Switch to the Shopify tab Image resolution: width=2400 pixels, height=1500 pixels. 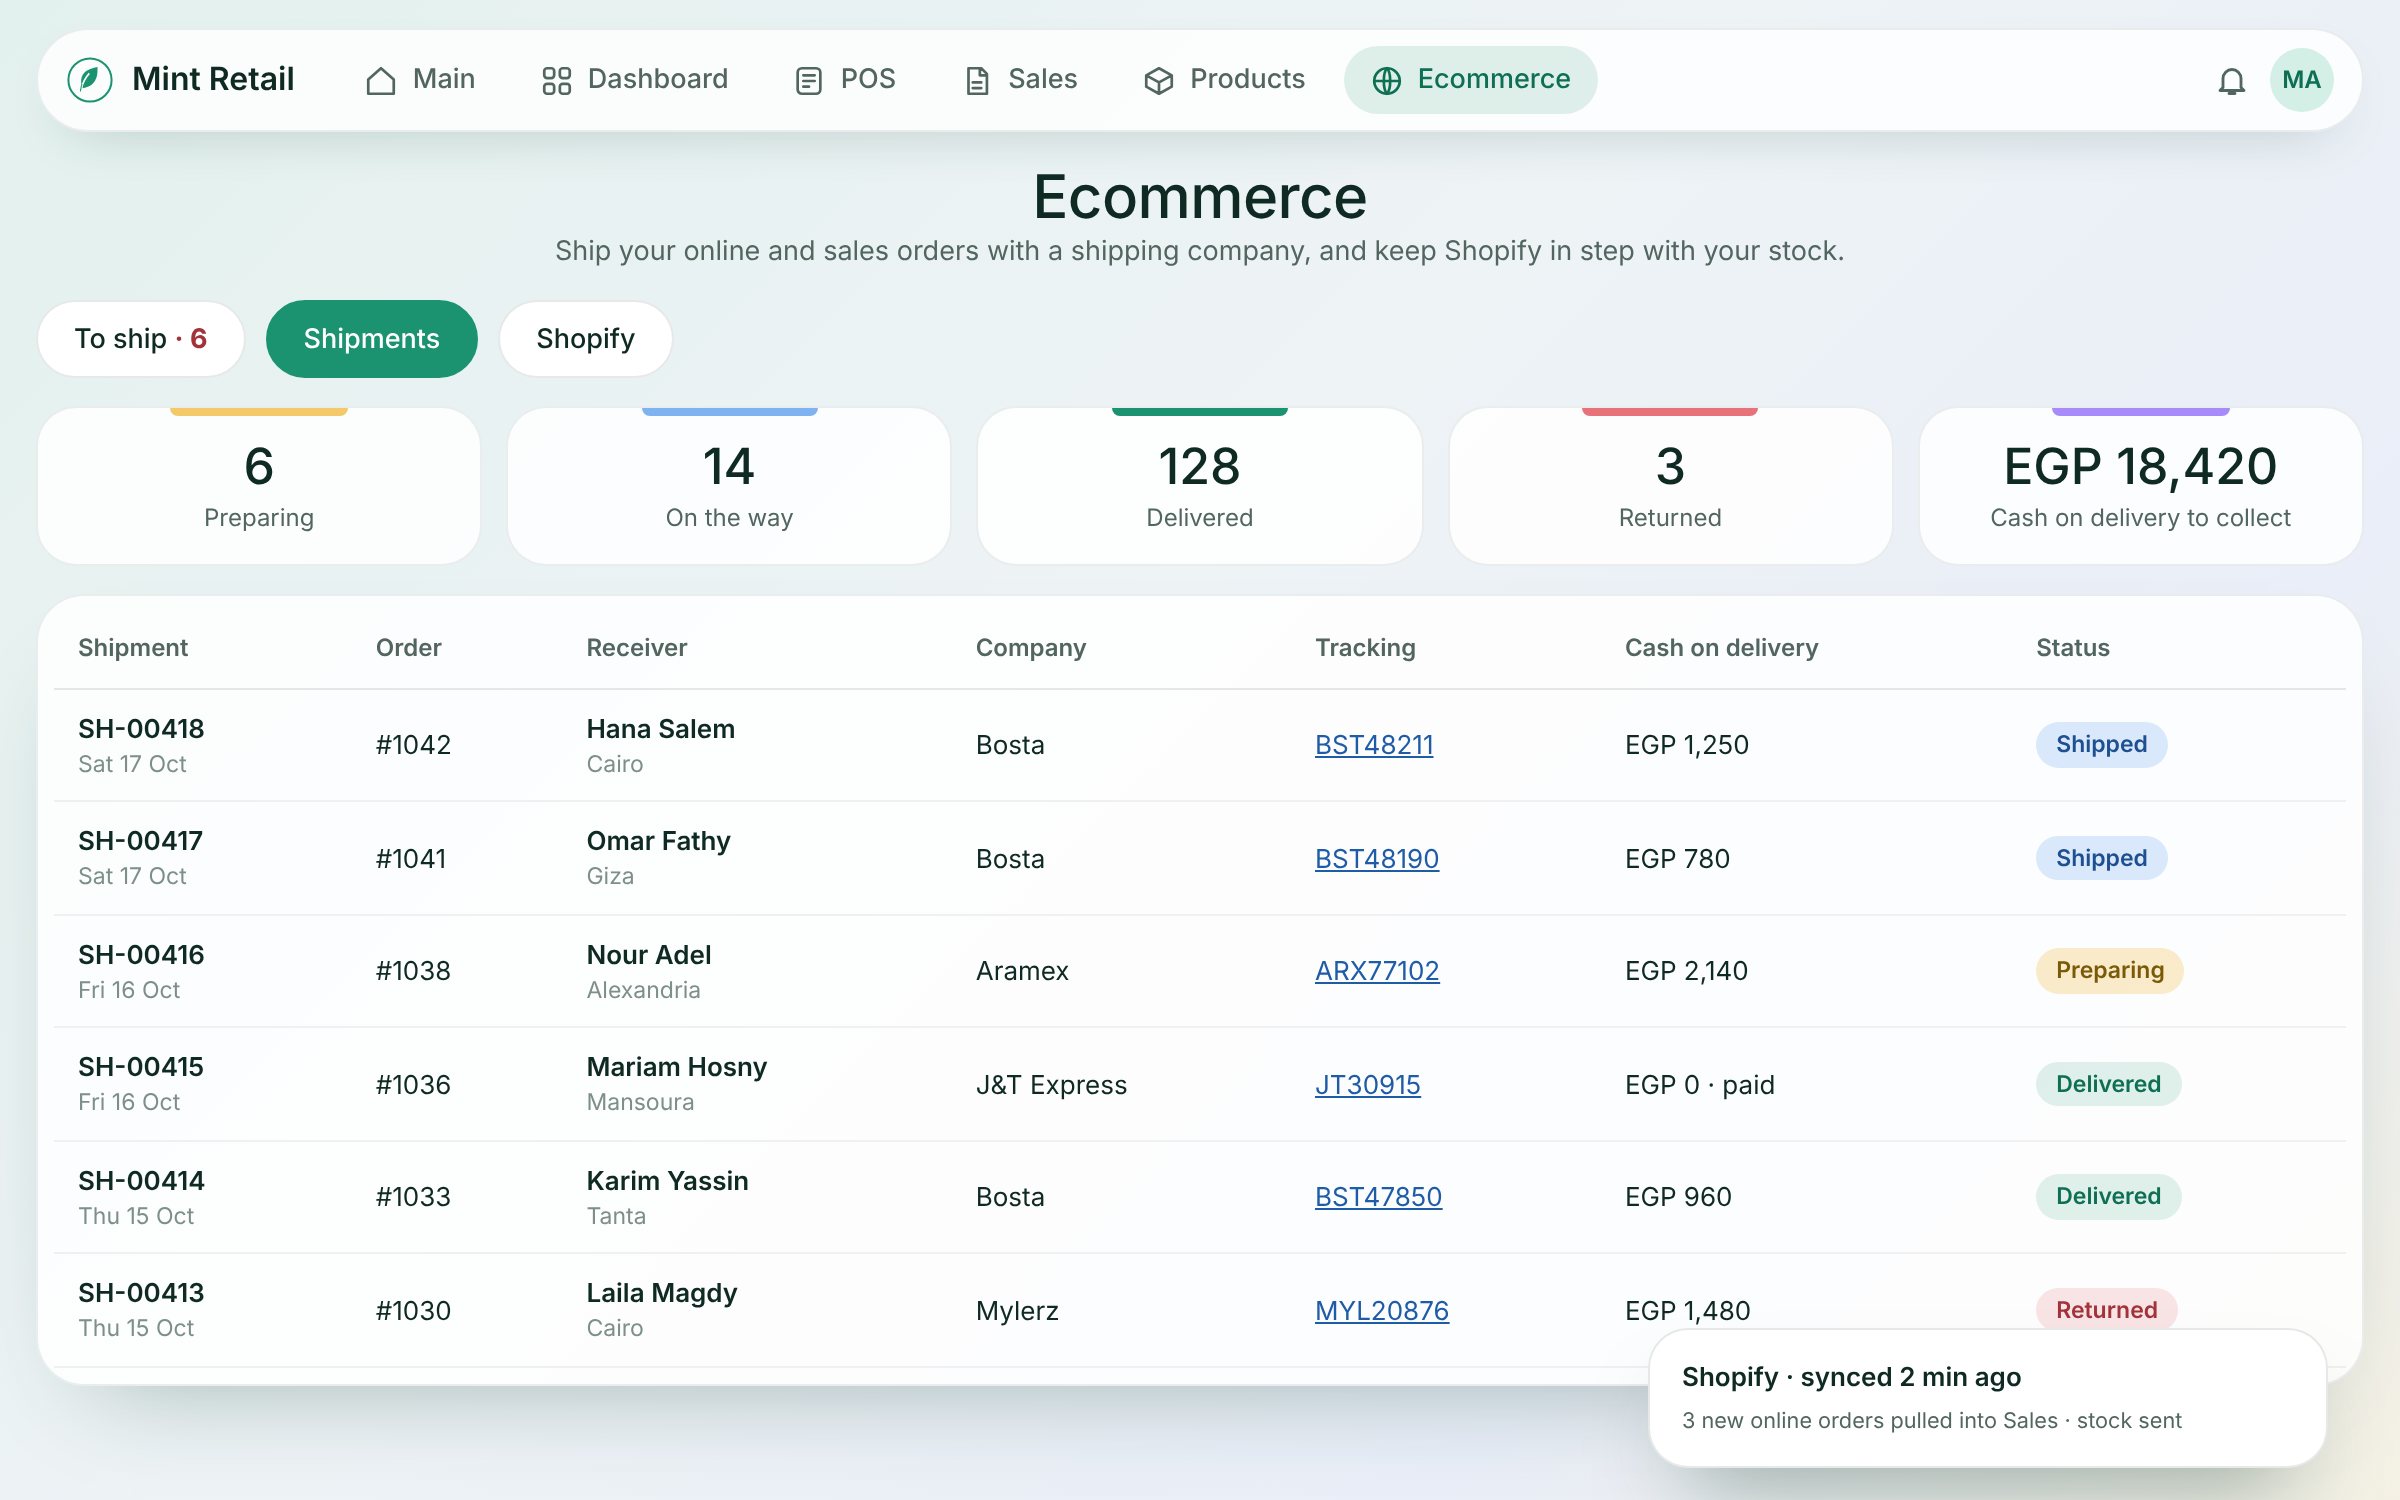coord(585,339)
